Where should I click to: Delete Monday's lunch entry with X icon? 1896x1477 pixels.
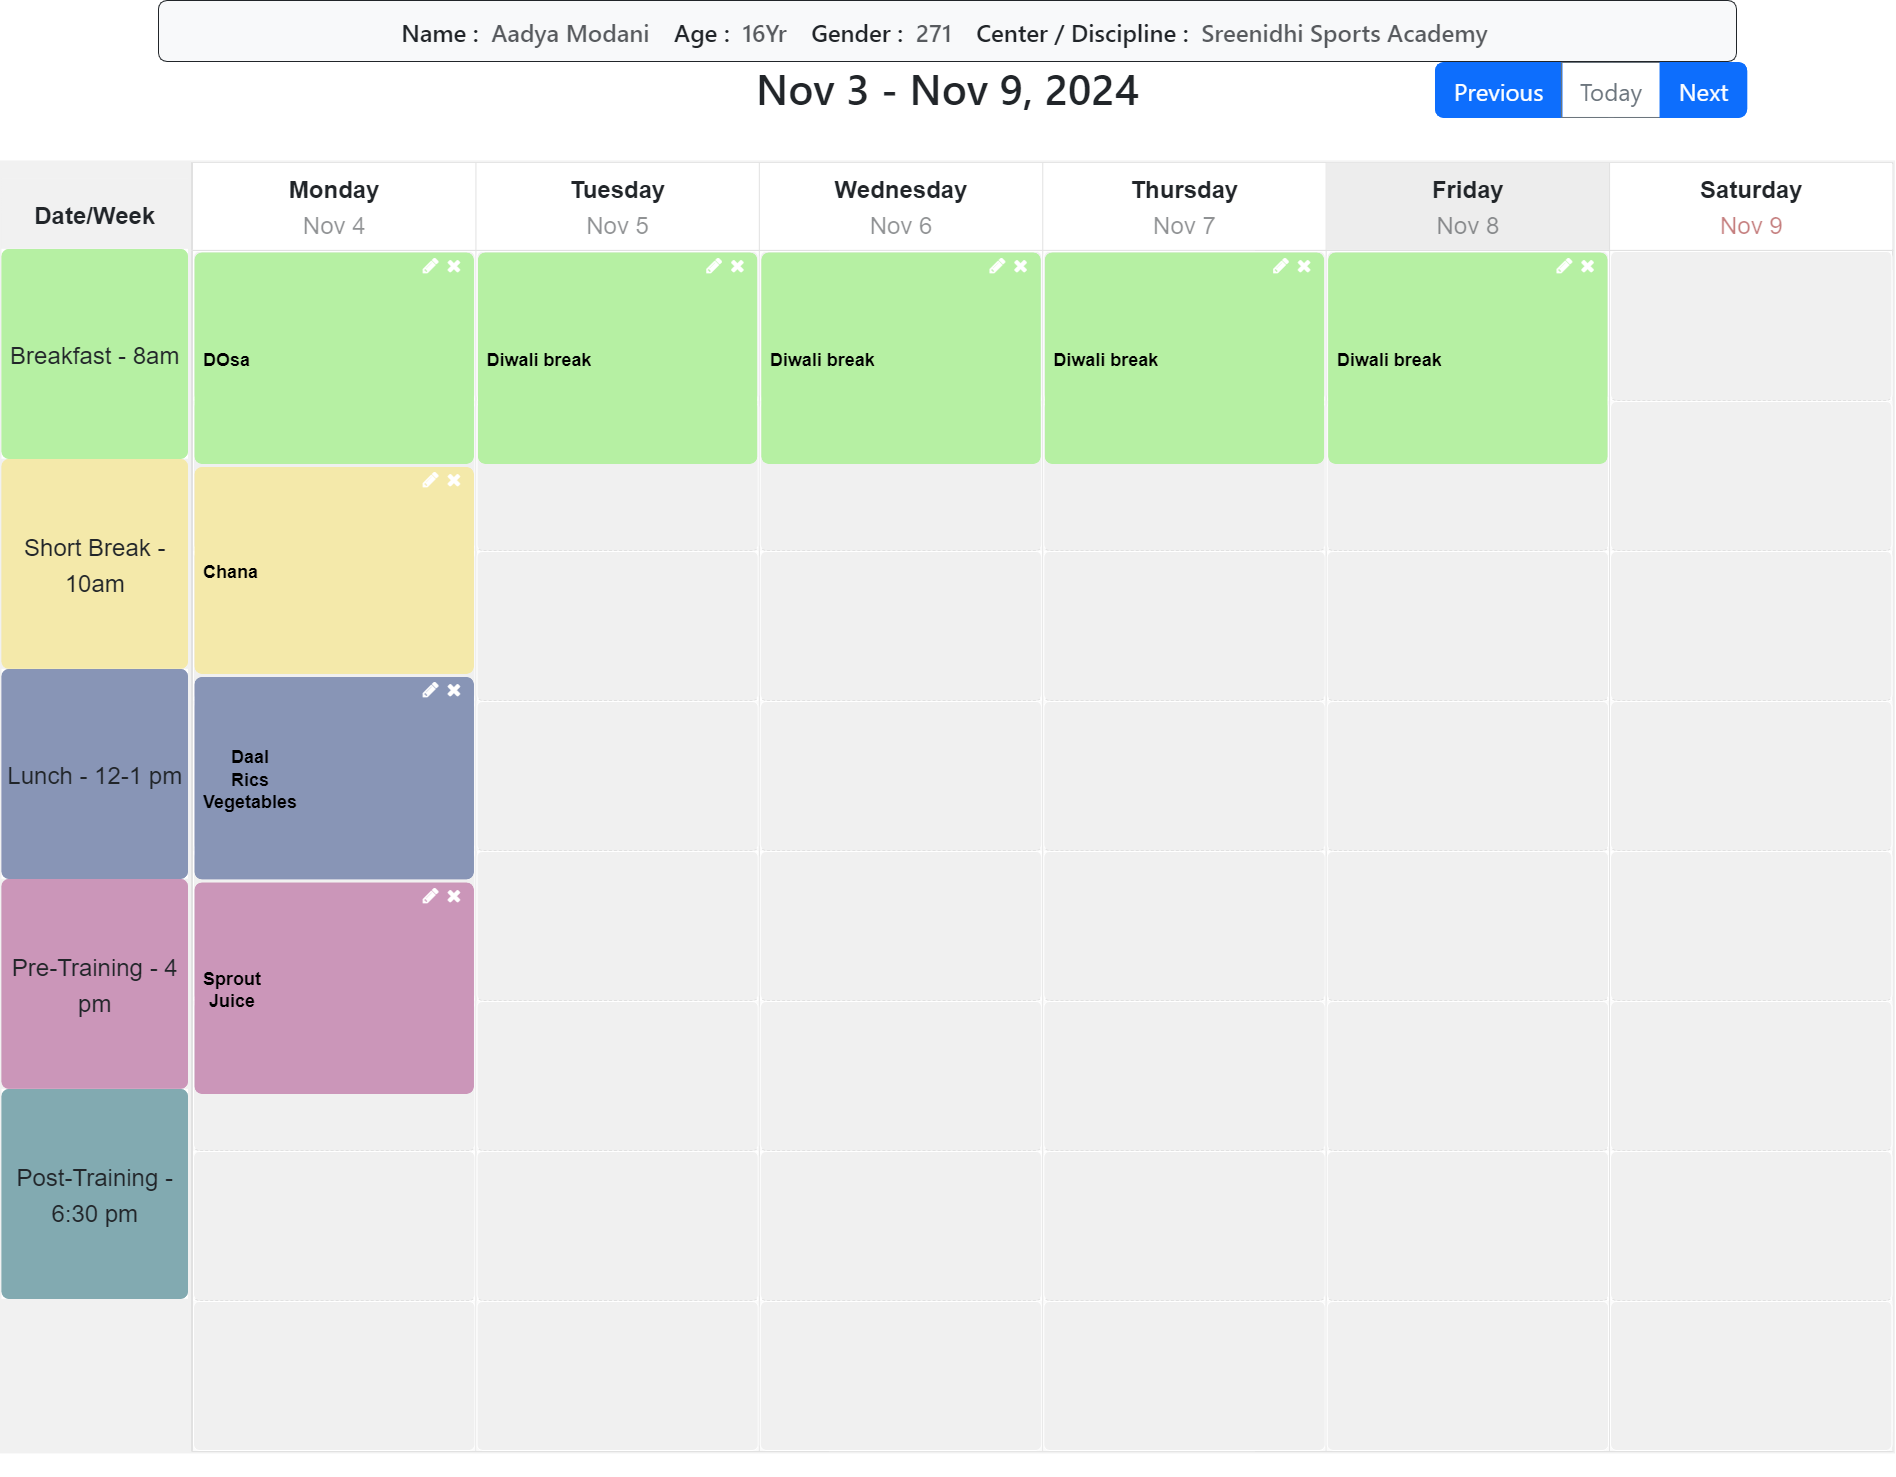[x=454, y=690]
